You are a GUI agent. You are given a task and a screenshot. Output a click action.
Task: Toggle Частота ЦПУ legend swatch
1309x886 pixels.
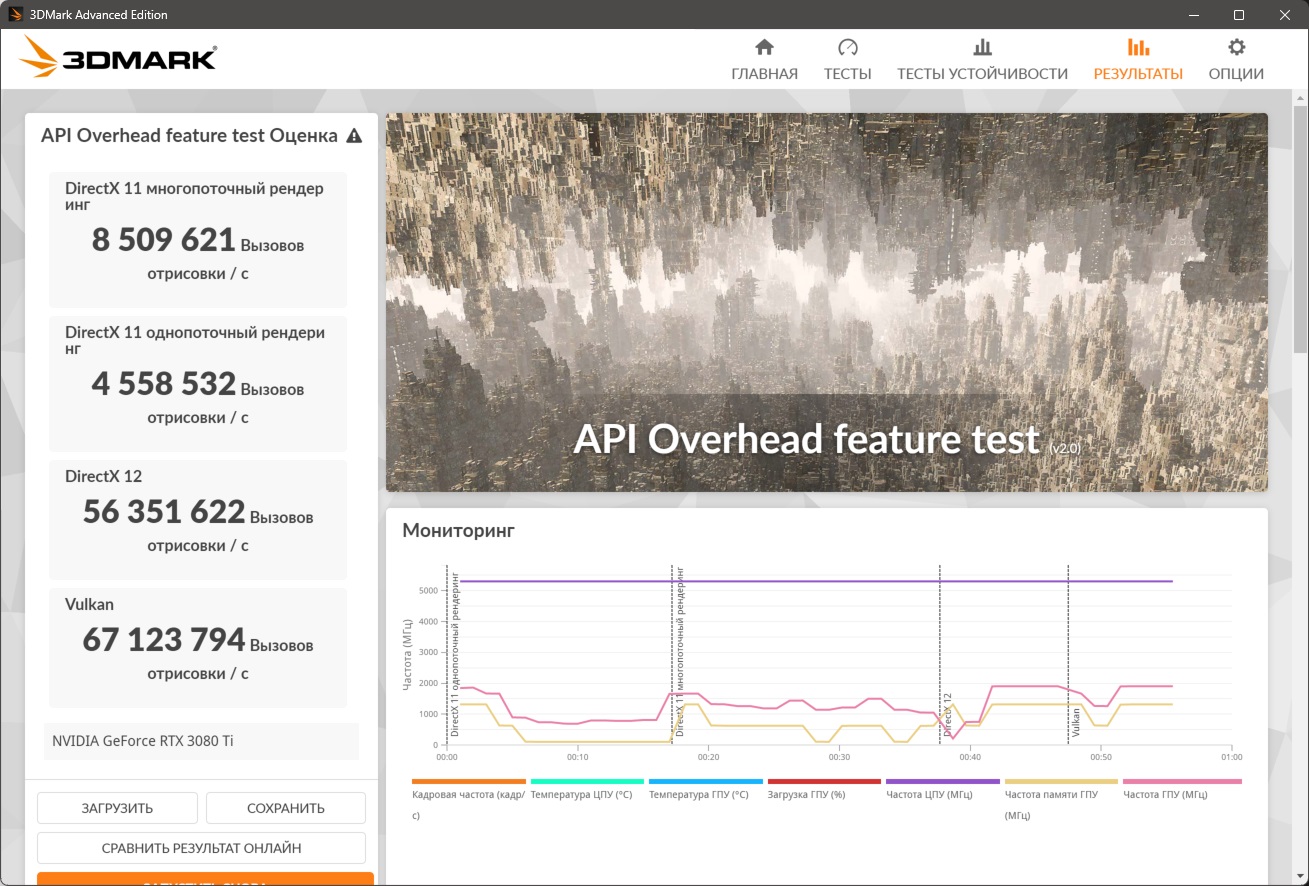pos(943,781)
